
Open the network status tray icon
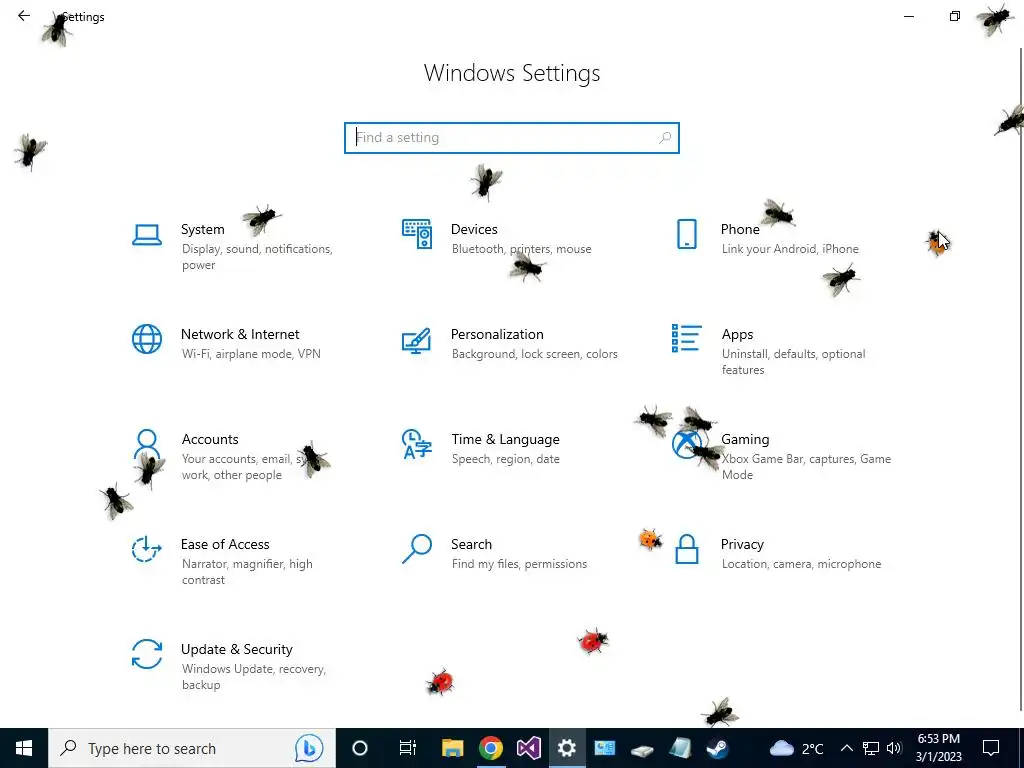tap(871, 748)
